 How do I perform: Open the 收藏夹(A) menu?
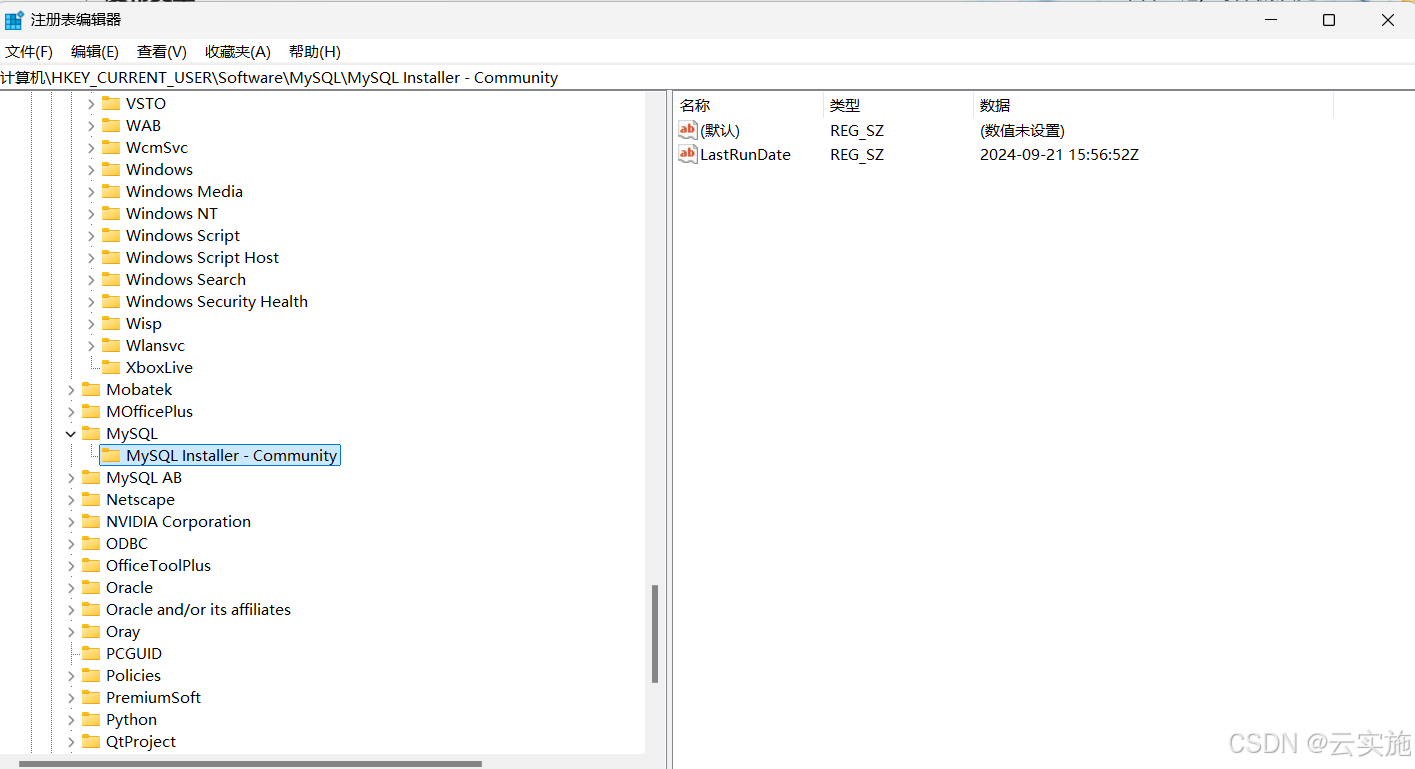tap(238, 52)
